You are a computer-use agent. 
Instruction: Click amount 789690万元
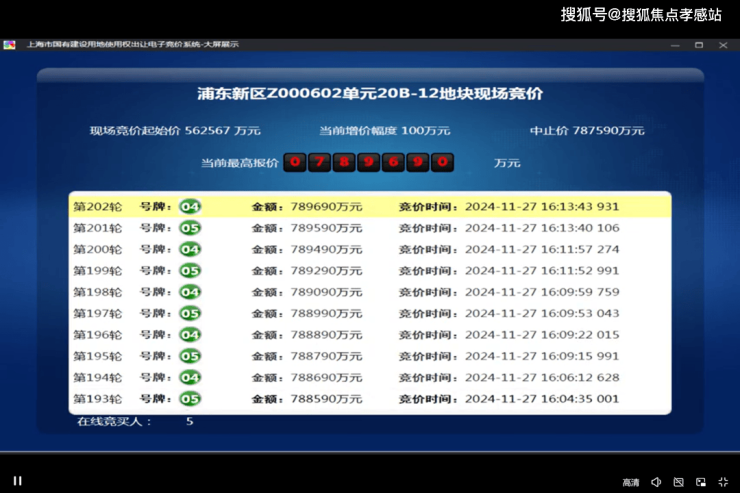(326, 207)
